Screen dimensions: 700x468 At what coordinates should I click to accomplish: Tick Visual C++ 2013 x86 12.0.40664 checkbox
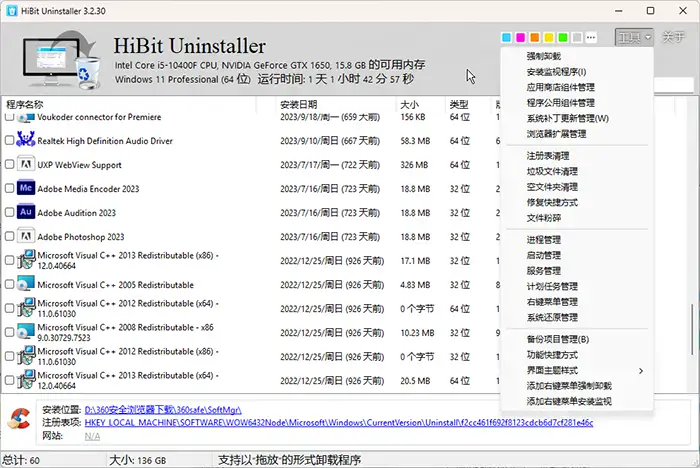tap(9, 260)
